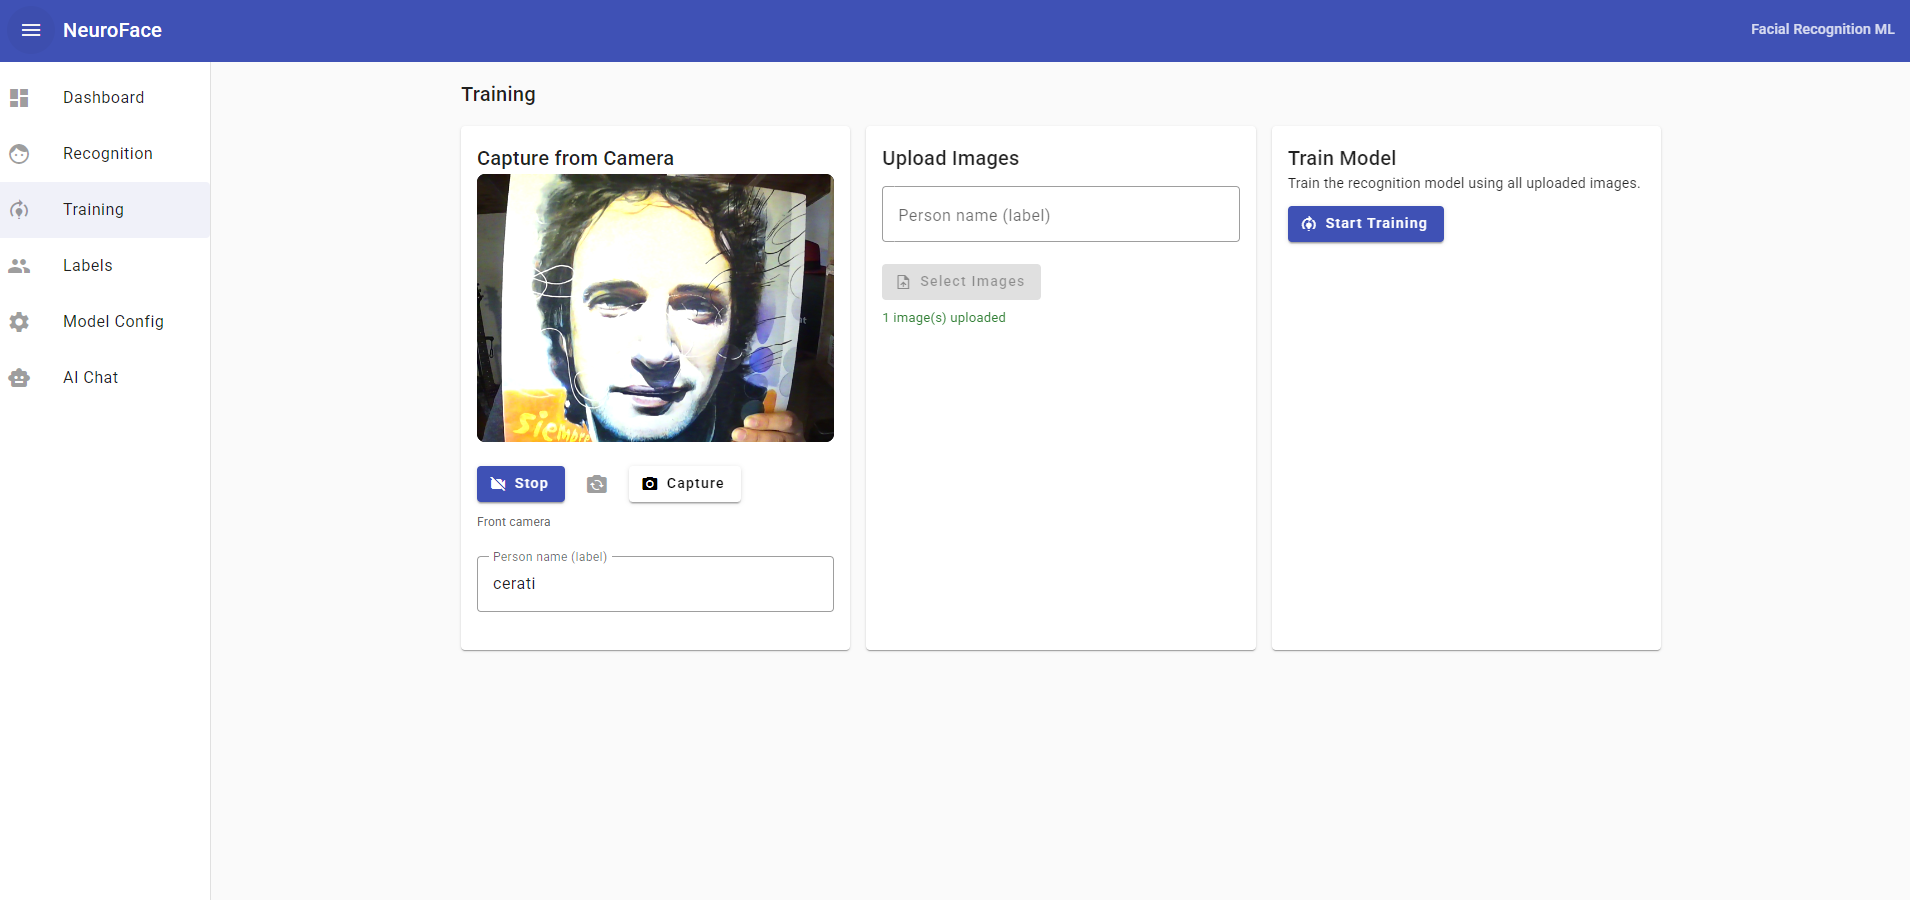
Task: Click inside the cerati label field
Action: pyautogui.click(x=655, y=584)
